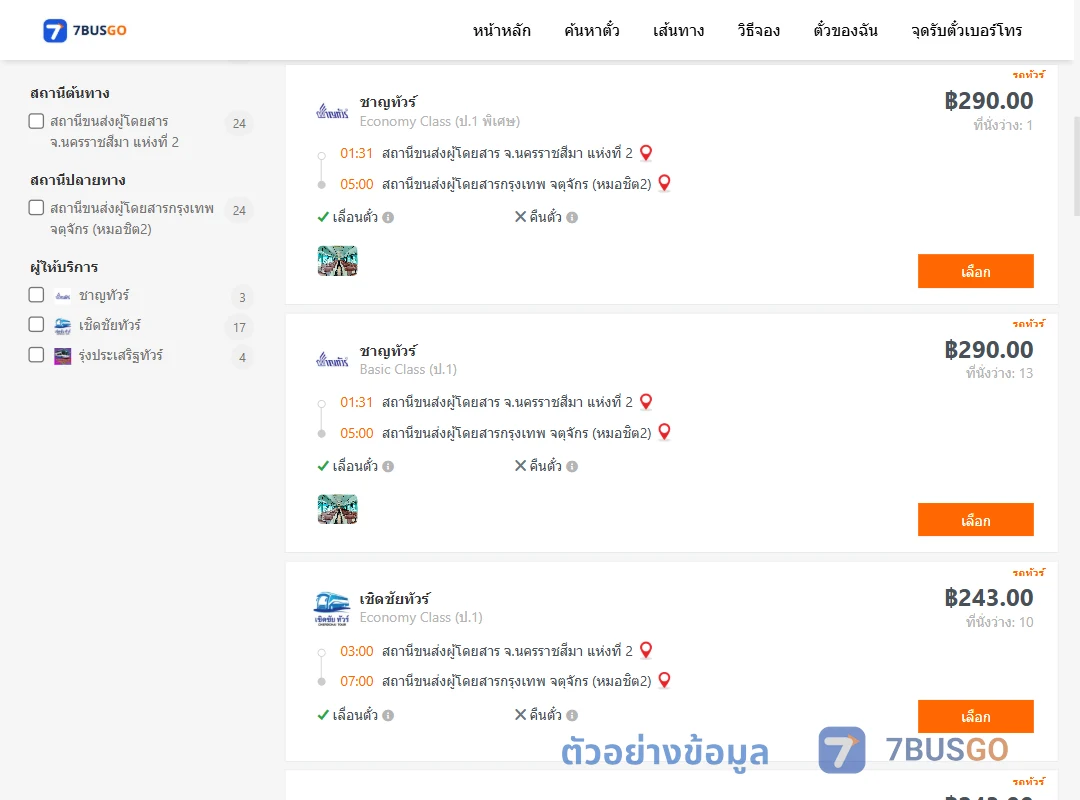1080x800 pixels.
Task: Click the 7BUSGO logo in header
Action: pos(85,30)
